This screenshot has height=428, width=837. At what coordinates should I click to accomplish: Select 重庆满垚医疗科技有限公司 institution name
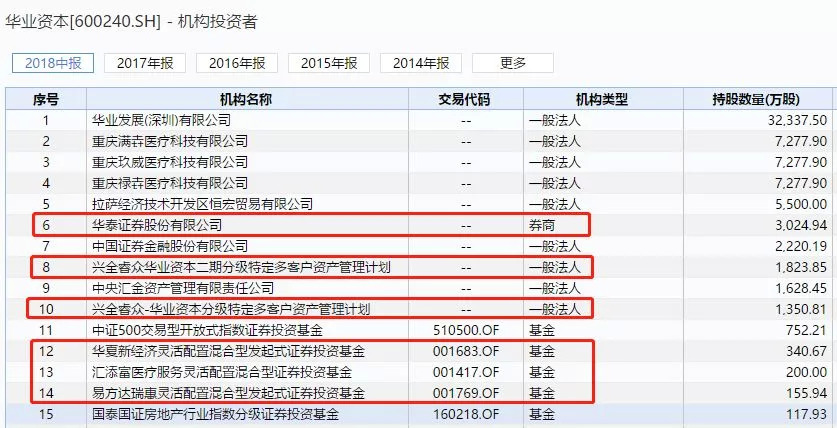pyautogui.click(x=170, y=141)
